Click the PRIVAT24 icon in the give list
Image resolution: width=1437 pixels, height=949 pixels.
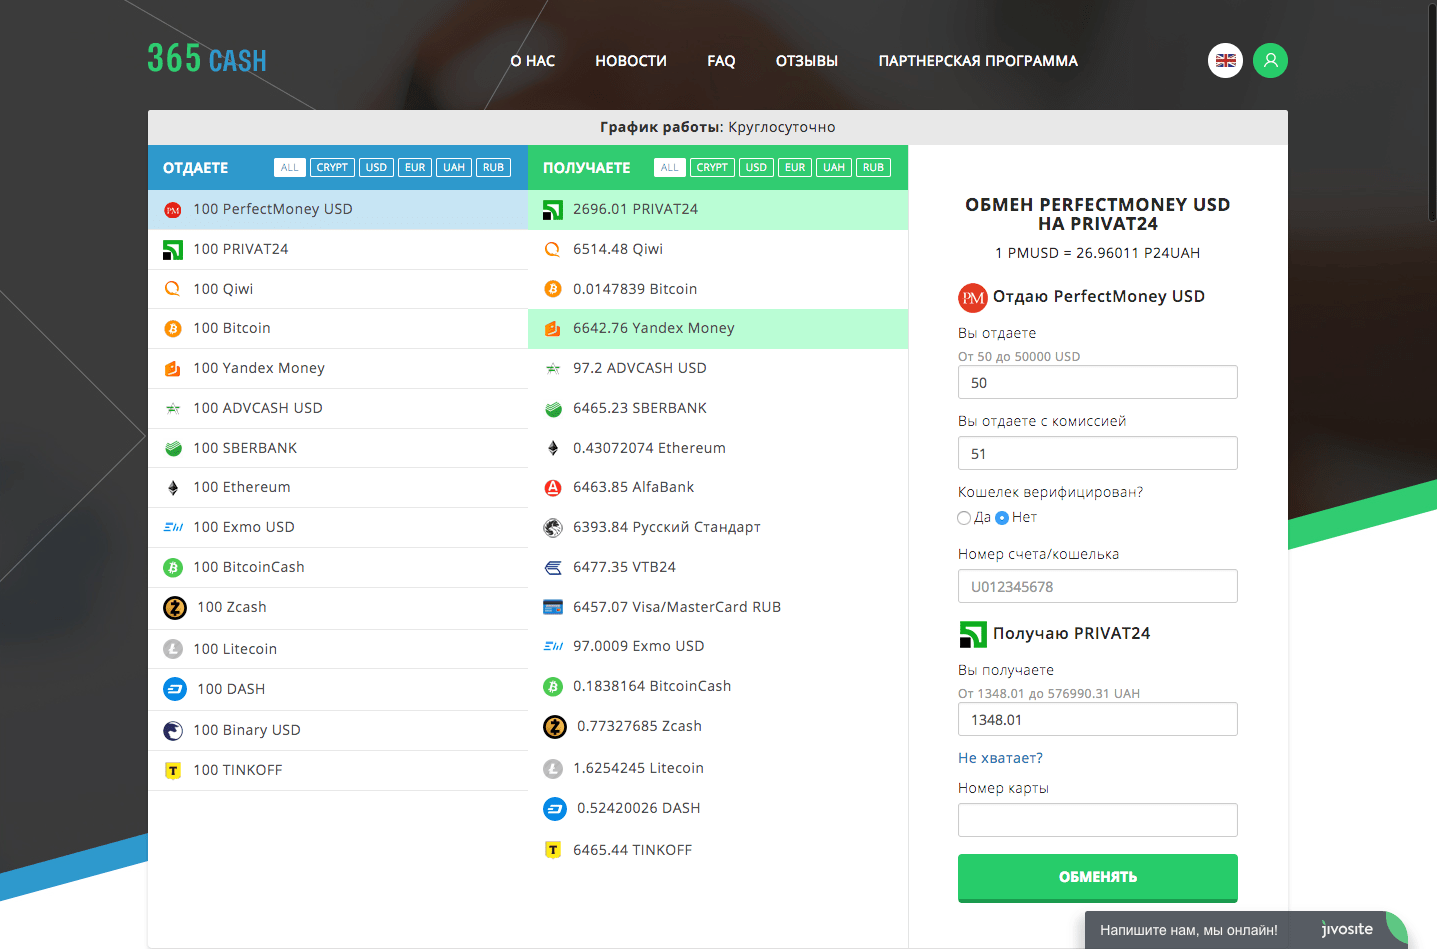(173, 250)
